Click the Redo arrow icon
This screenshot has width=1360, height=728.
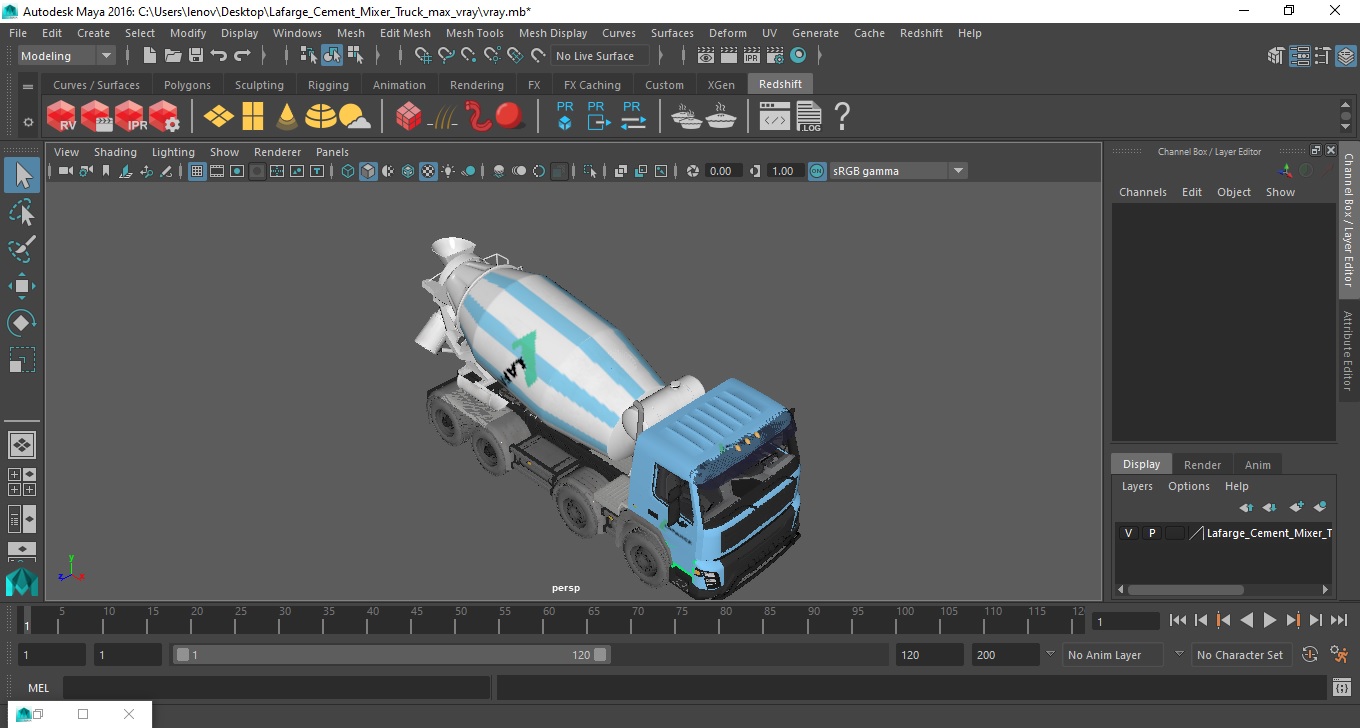242,56
